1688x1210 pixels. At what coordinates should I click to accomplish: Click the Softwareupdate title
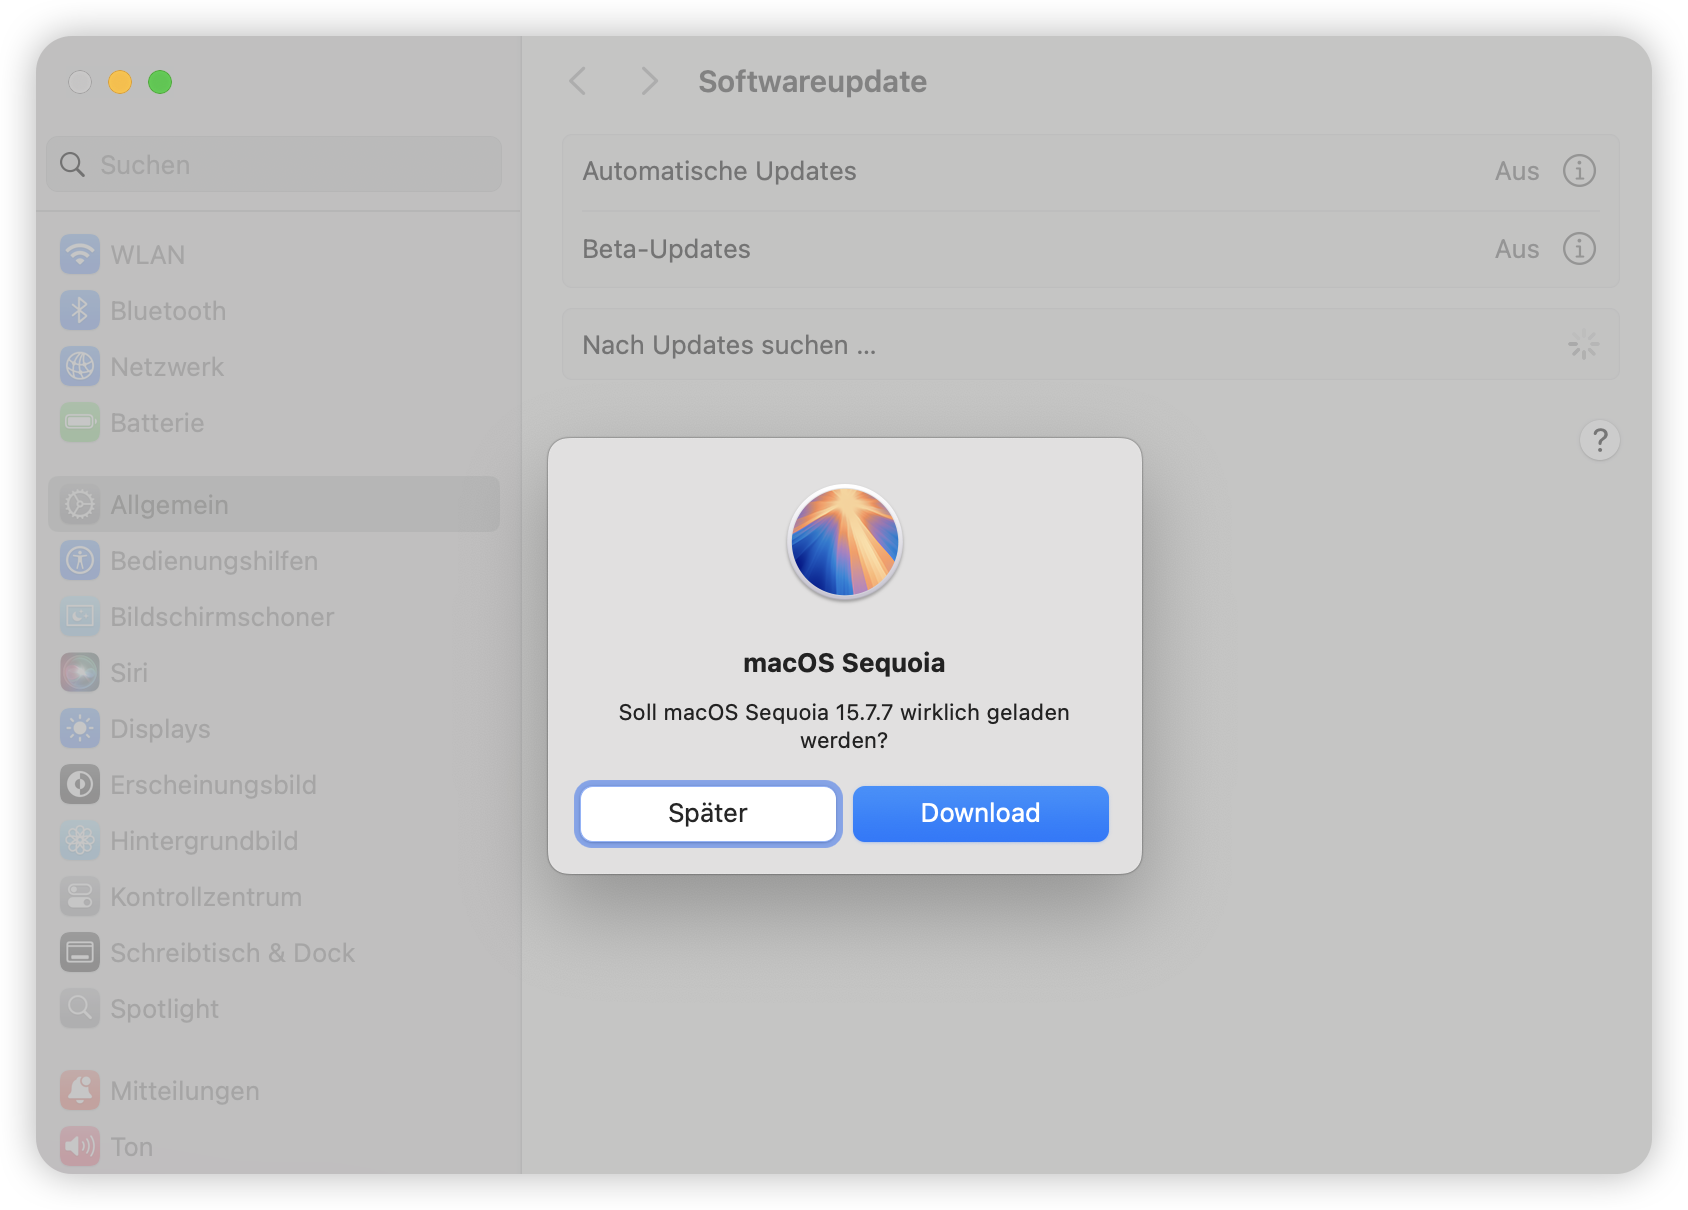tap(812, 81)
